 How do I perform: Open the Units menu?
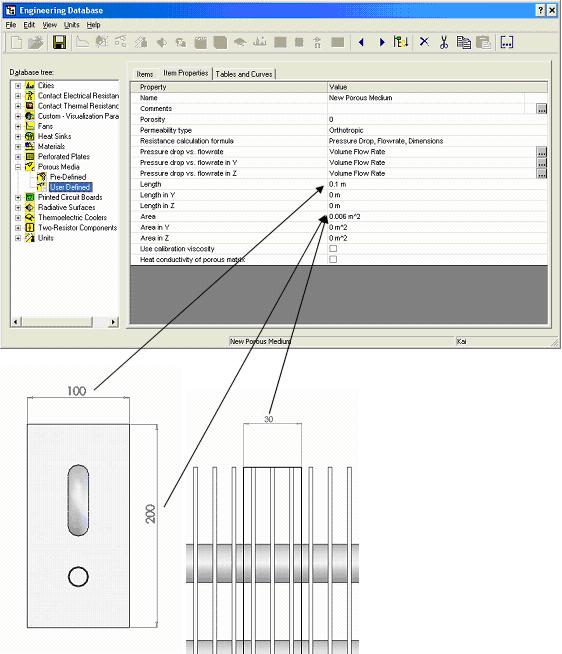[x=71, y=25]
